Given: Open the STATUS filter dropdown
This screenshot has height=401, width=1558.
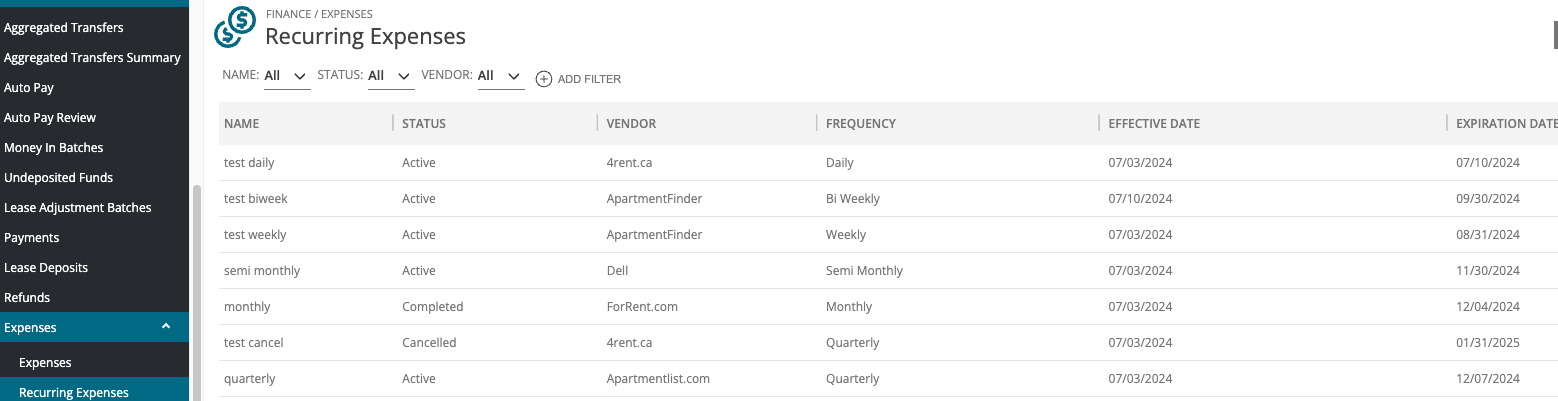Looking at the screenshot, I should (391, 76).
